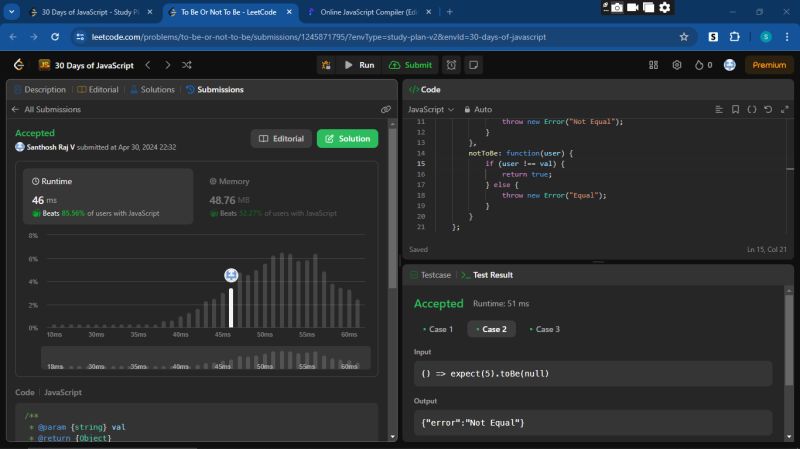Click the 30 Days of JavaScript title

pyautogui.click(x=94, y=65)
